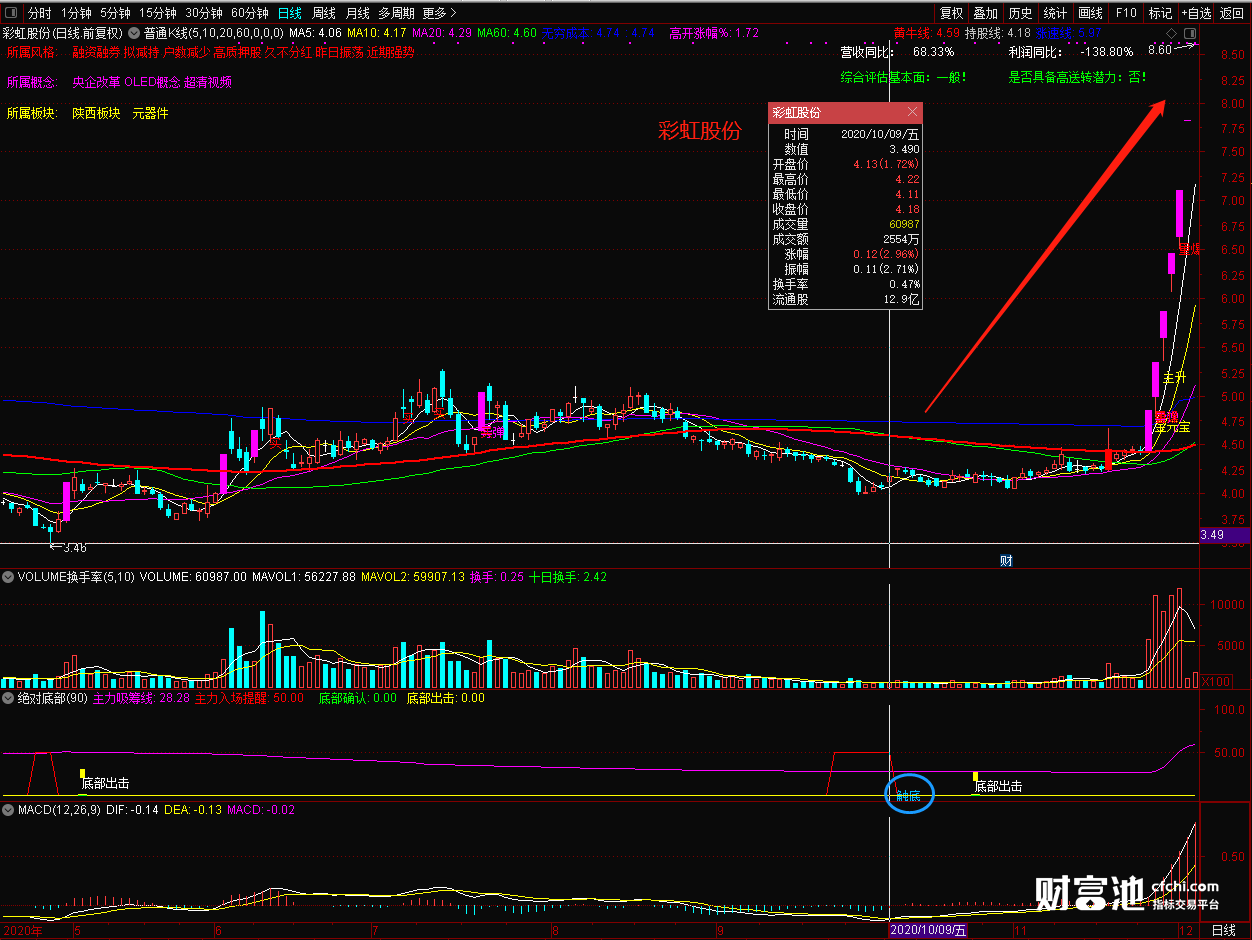1252x940 pixels.
Task: Open the 30分钟 period tab
Action: click(x=204, y=13)
